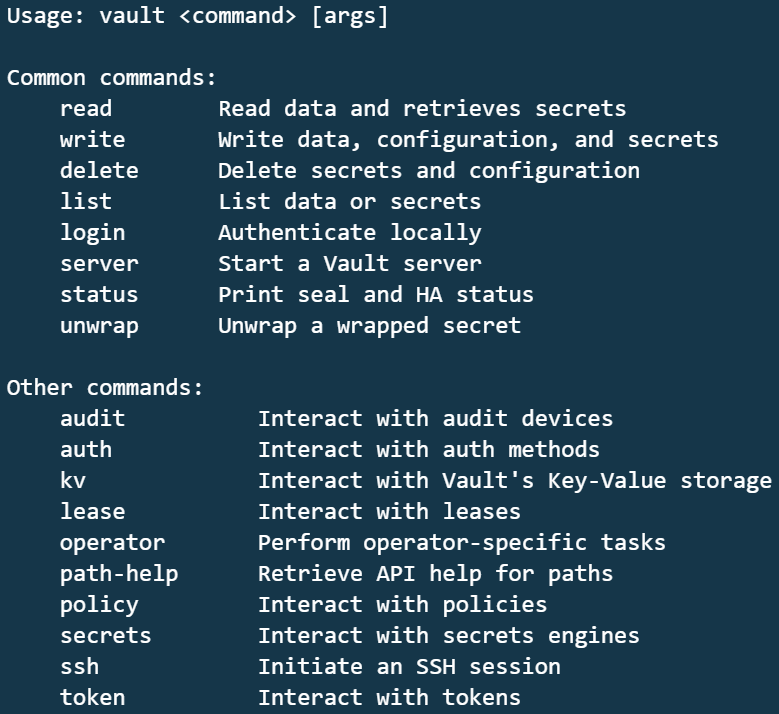
Task: Click the "policy" command word
Action: [x=99, y=604]
